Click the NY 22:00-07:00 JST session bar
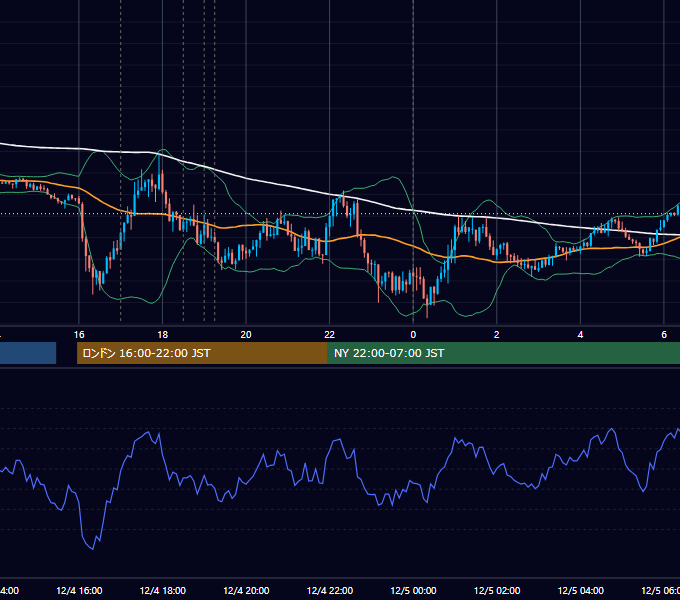 point(503,353)
